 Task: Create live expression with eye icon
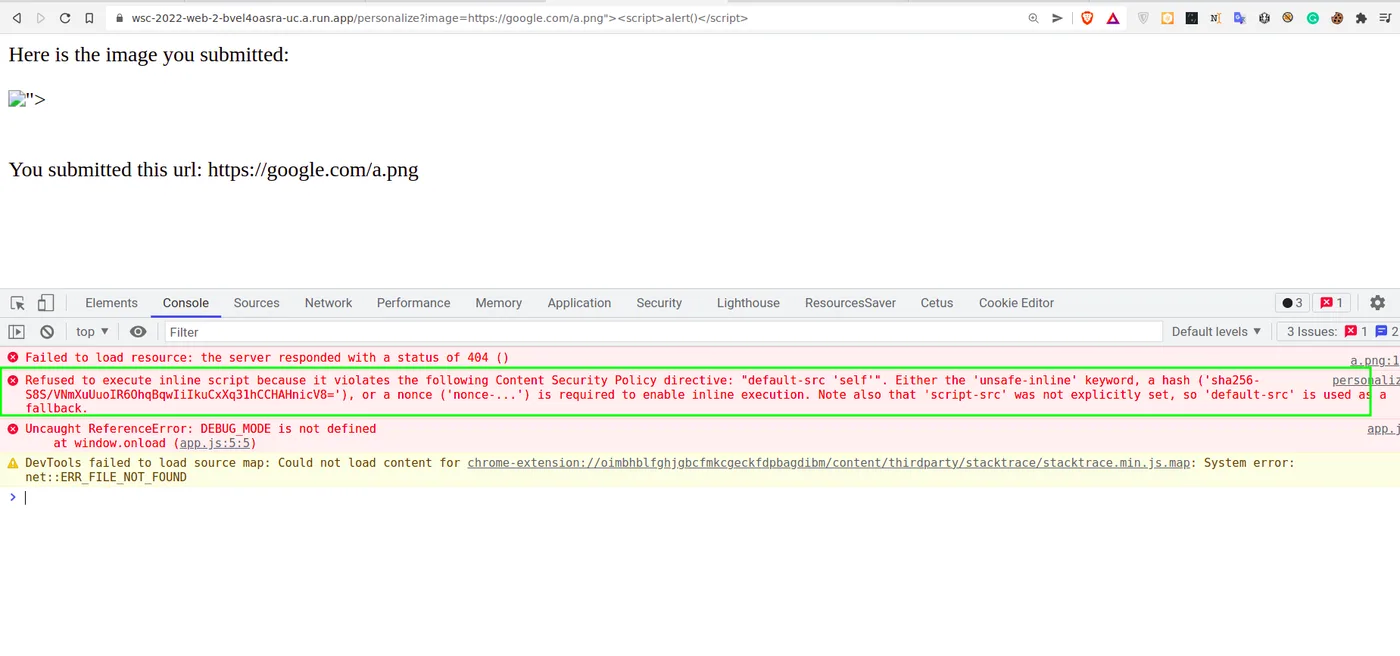pyautogui.click(x=138, y=332)
